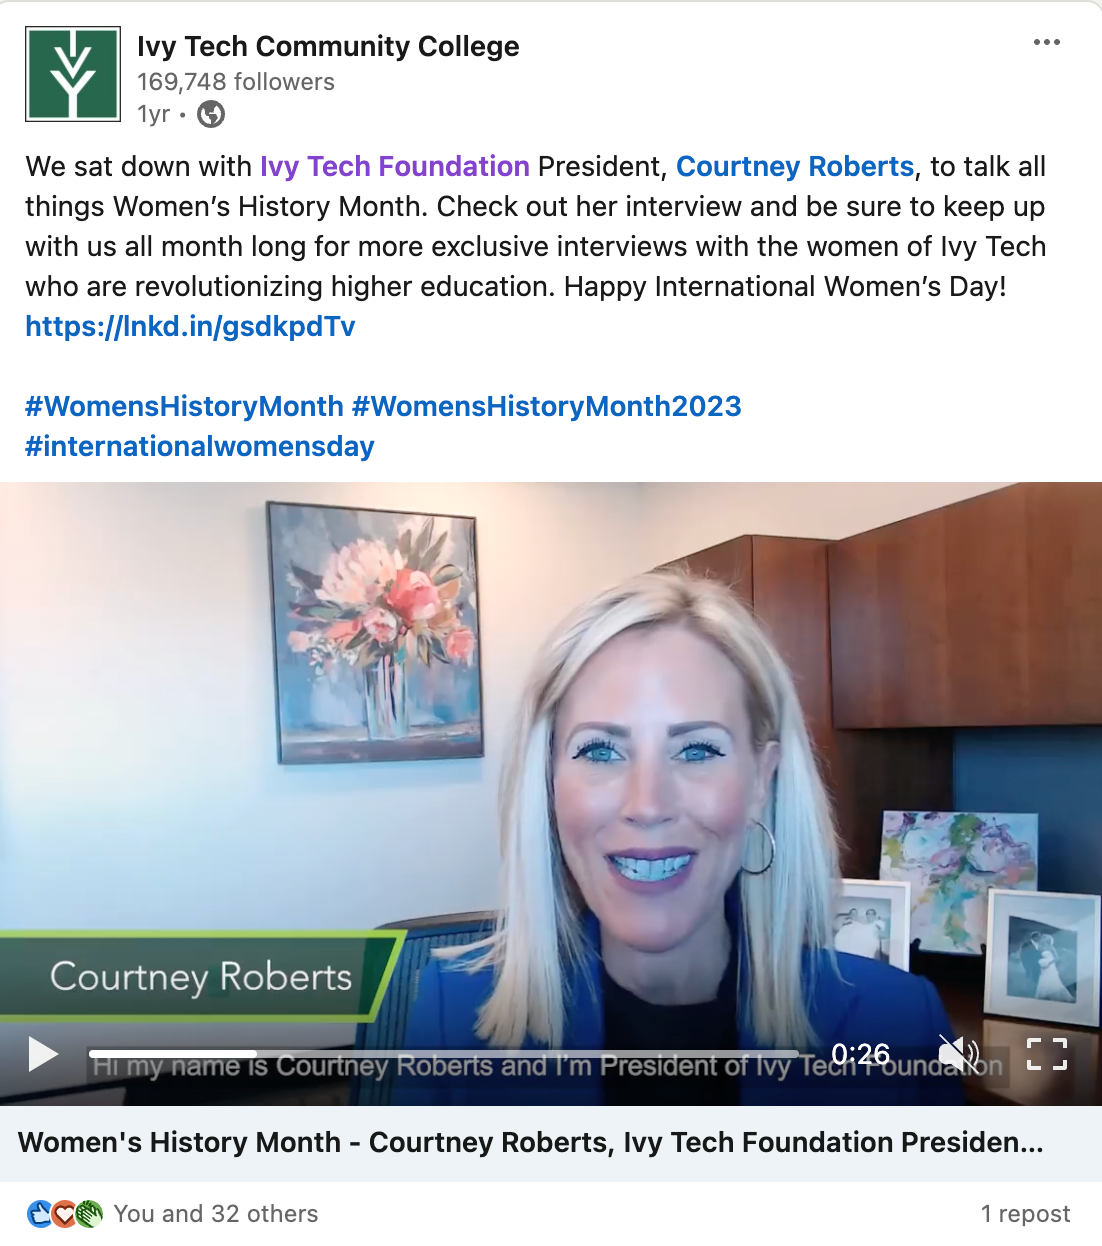Open the three-dot post options menu
Image resolution: width=1102 pixels, height=1246 pixels.
coord(1046,42)
